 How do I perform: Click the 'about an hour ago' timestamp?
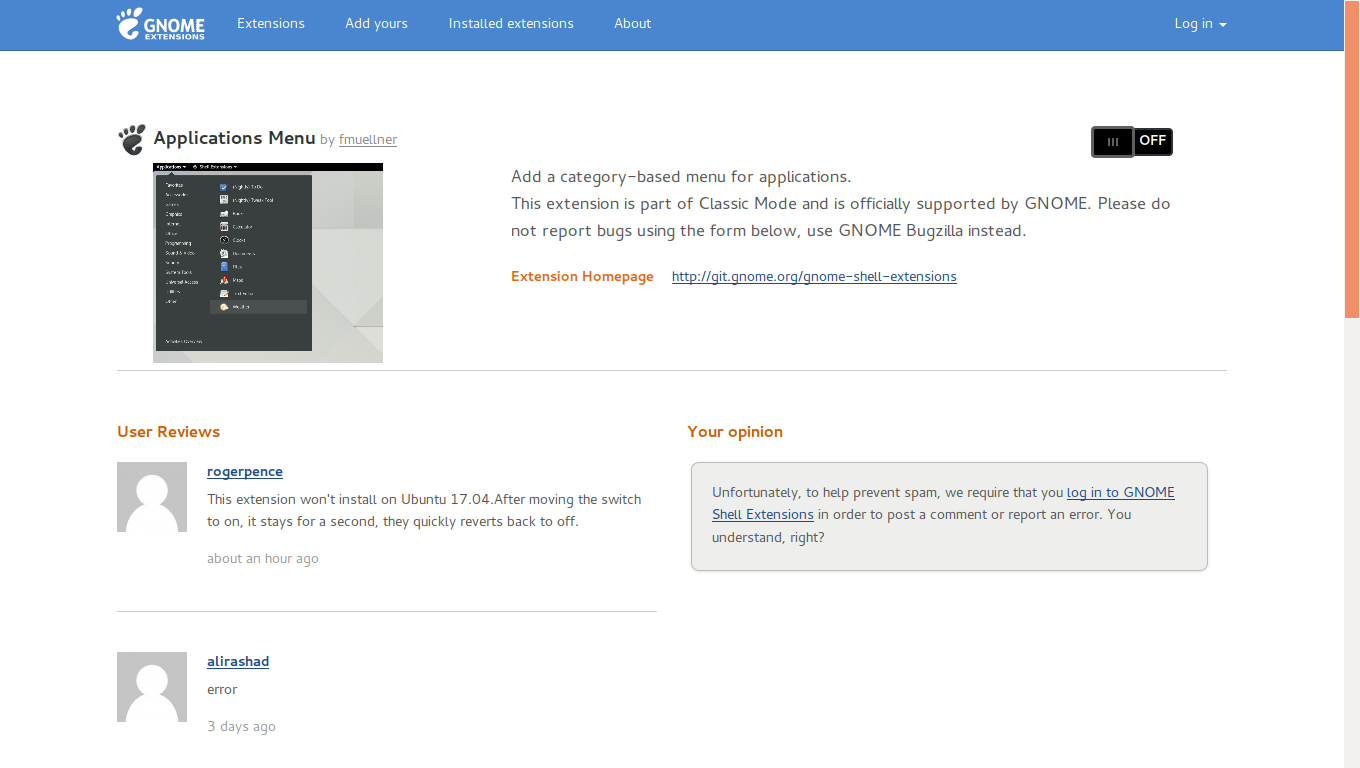pos(263,559)
